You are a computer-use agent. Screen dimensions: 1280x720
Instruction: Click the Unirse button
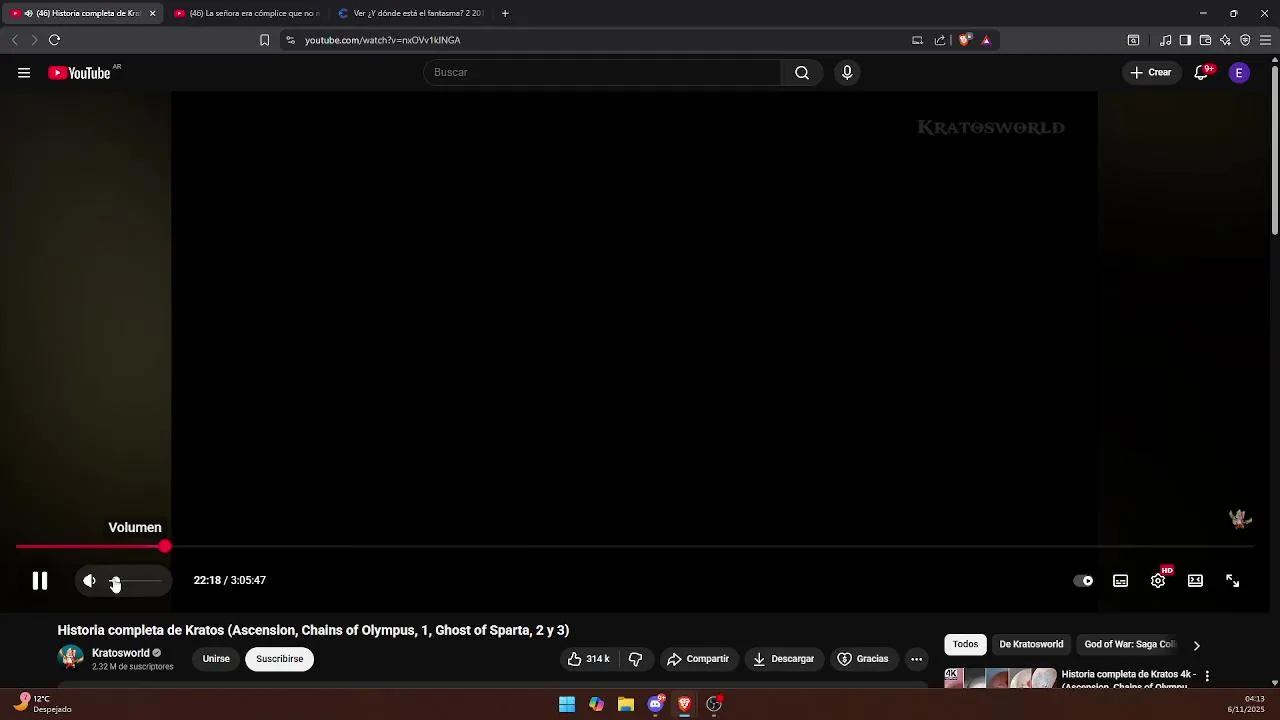click(216, 659)
